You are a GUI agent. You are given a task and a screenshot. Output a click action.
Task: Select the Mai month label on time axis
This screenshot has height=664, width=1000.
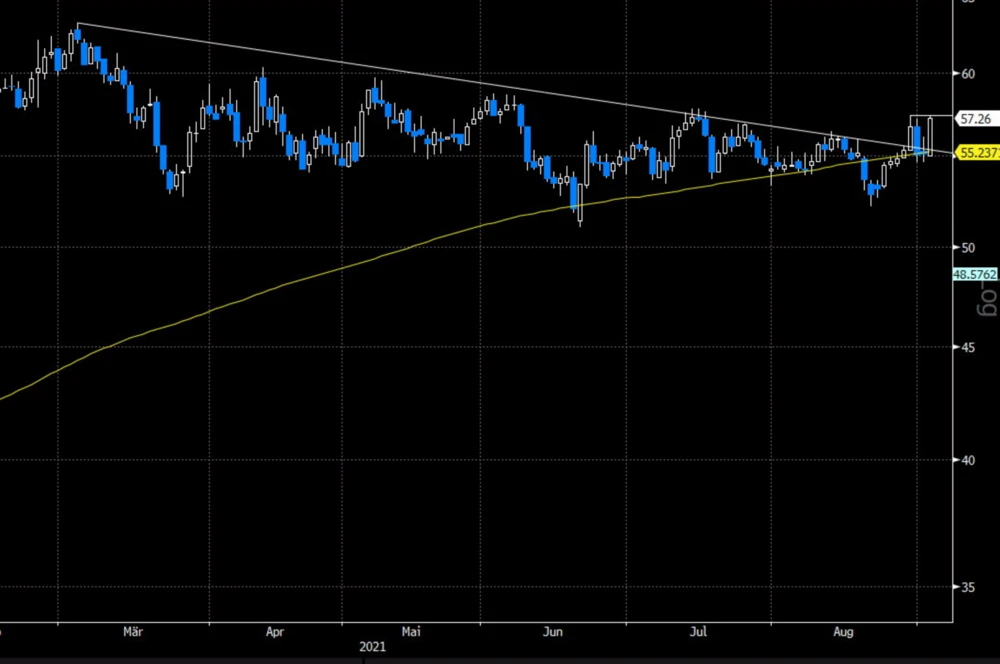click(x=411, y=632)
